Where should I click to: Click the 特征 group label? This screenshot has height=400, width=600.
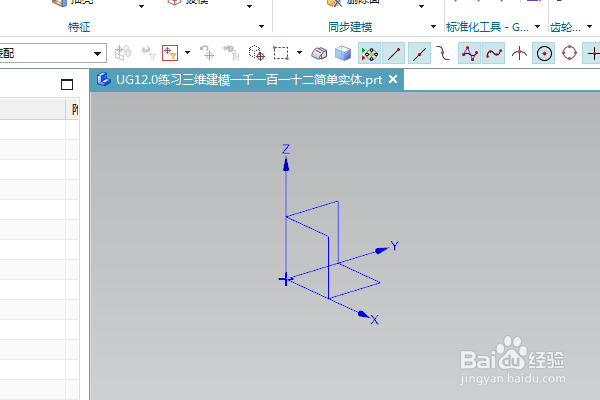tap(79, 27)
